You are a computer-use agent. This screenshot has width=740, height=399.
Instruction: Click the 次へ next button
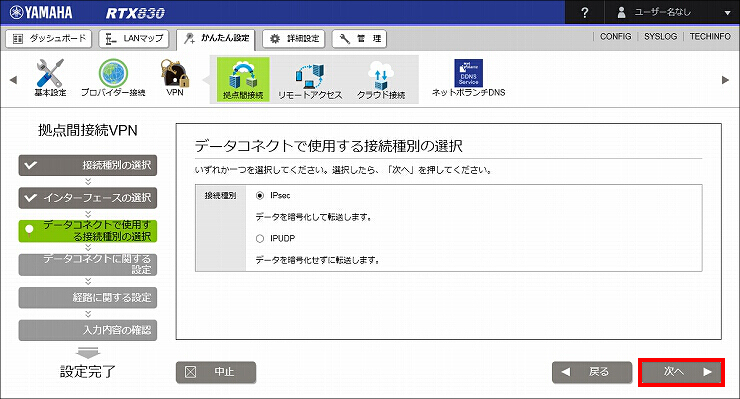[x=681, y=372]
